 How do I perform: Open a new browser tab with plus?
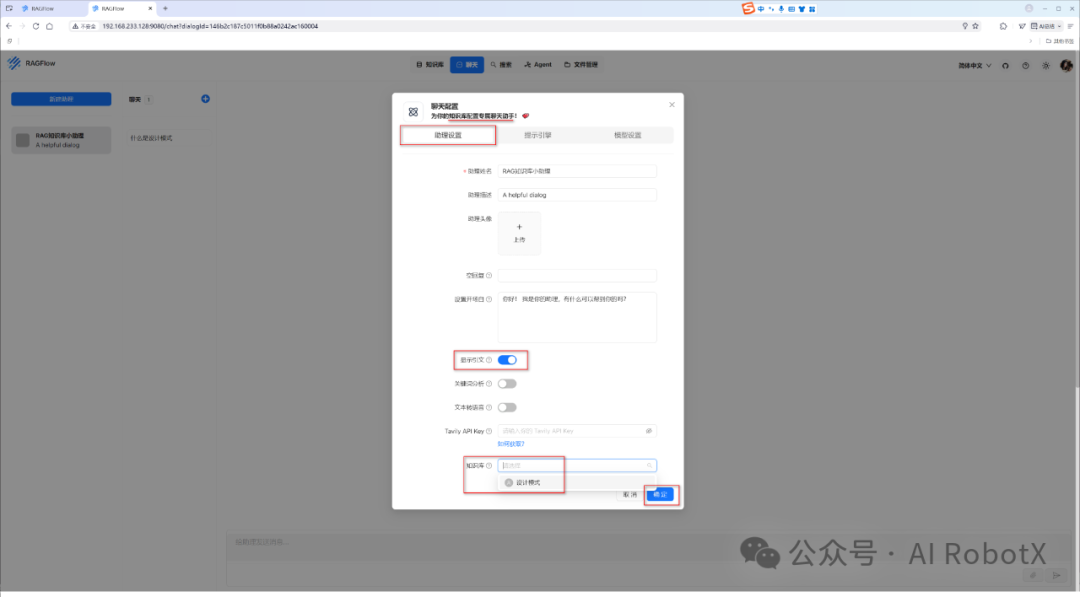point(165,8)
